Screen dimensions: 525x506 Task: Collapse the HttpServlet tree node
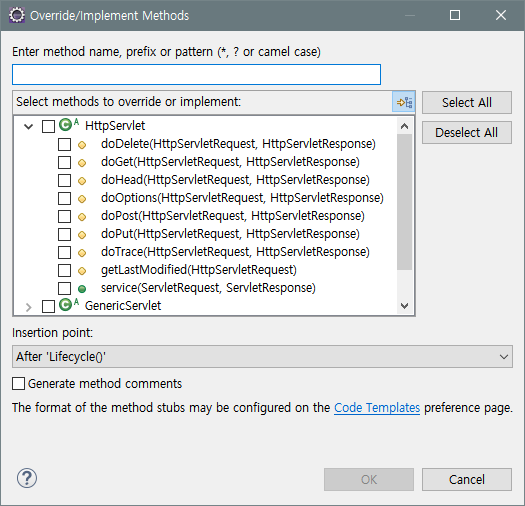click(29, 127)
